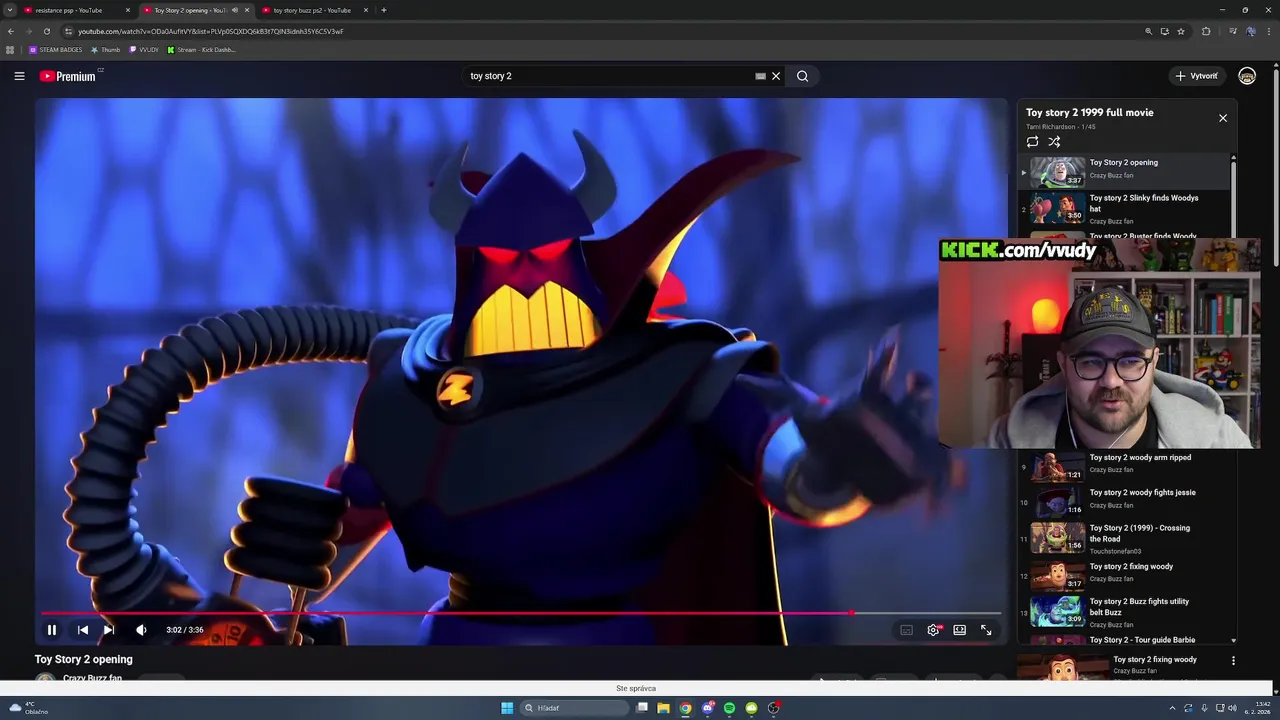Image resolution: width=1280 pixels, height=720 pixels.
Task: Open playlist title 'Toy story 2 1999 full movie'
Action: point(1089,113)
